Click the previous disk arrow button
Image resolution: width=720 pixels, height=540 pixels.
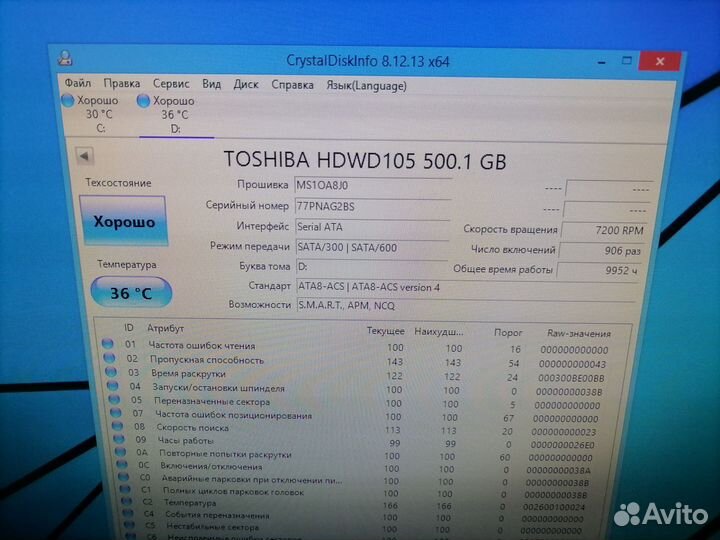tap(84, 156)
